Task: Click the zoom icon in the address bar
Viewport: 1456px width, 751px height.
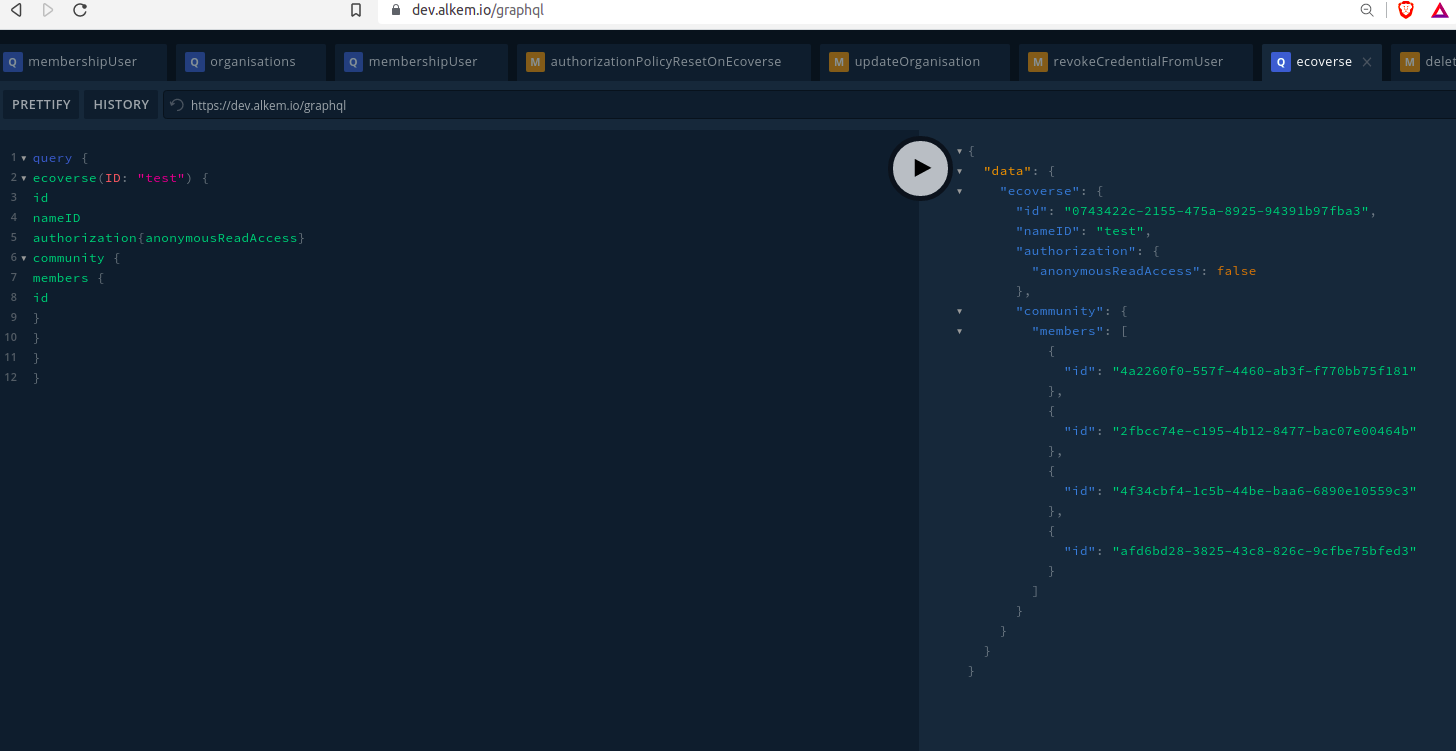Action: 1367,11
